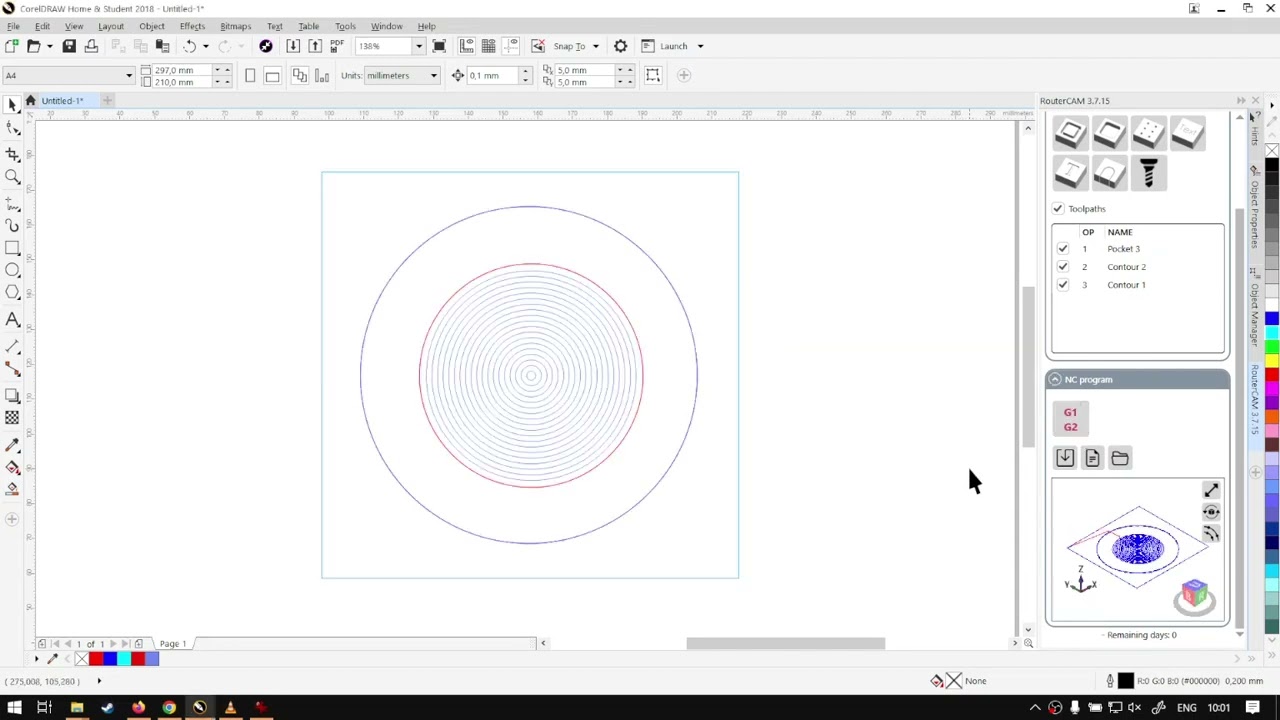Select the Smart Fill tool

click(12, 489)
